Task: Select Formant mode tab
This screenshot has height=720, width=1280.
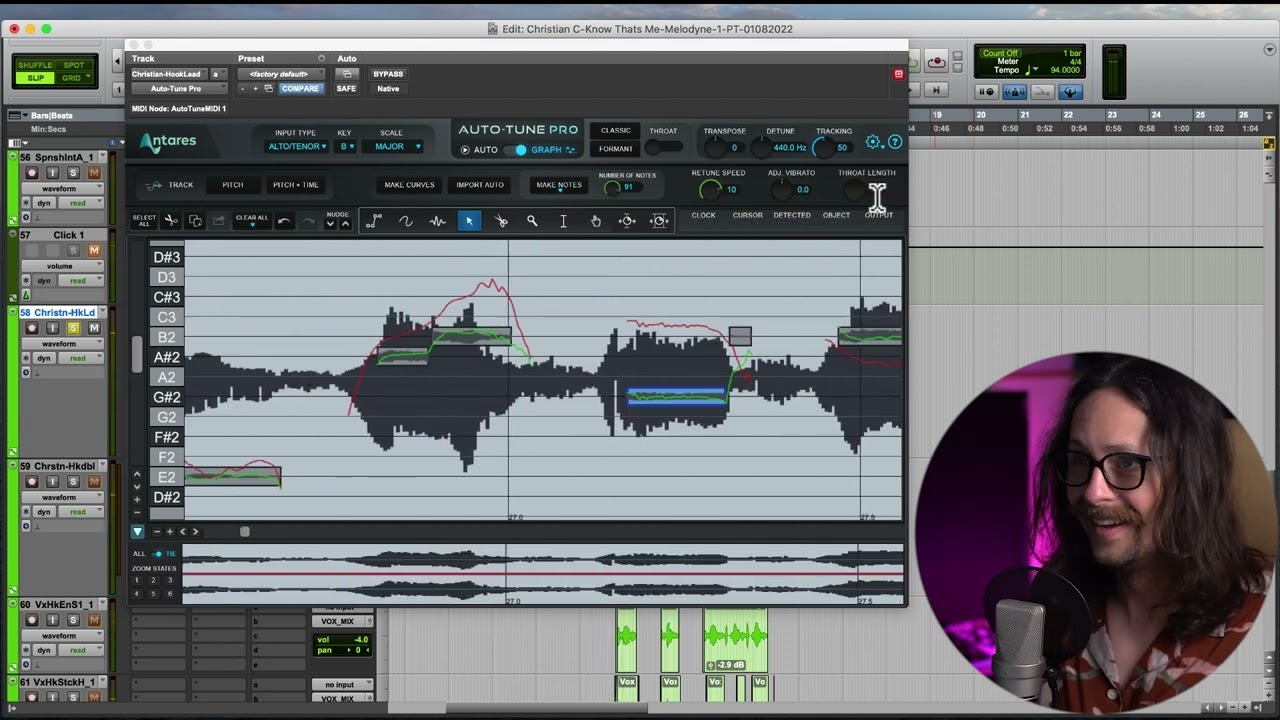Action: point(615,149)
